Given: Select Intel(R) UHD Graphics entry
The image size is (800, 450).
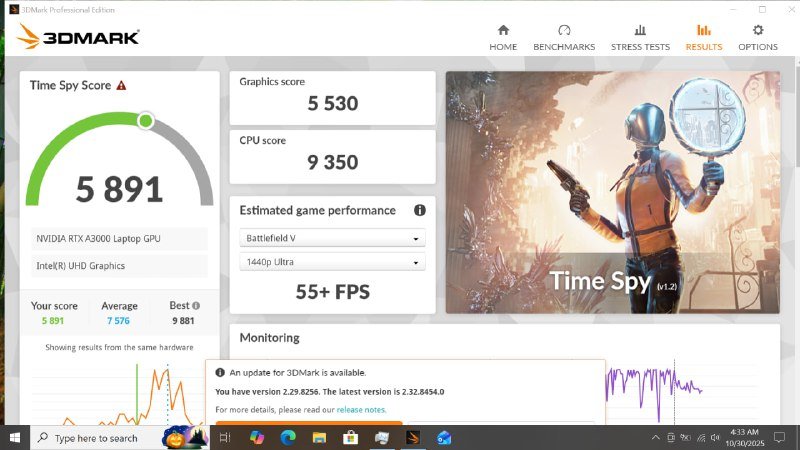Looking at the screenshot, I should point(119,266).
